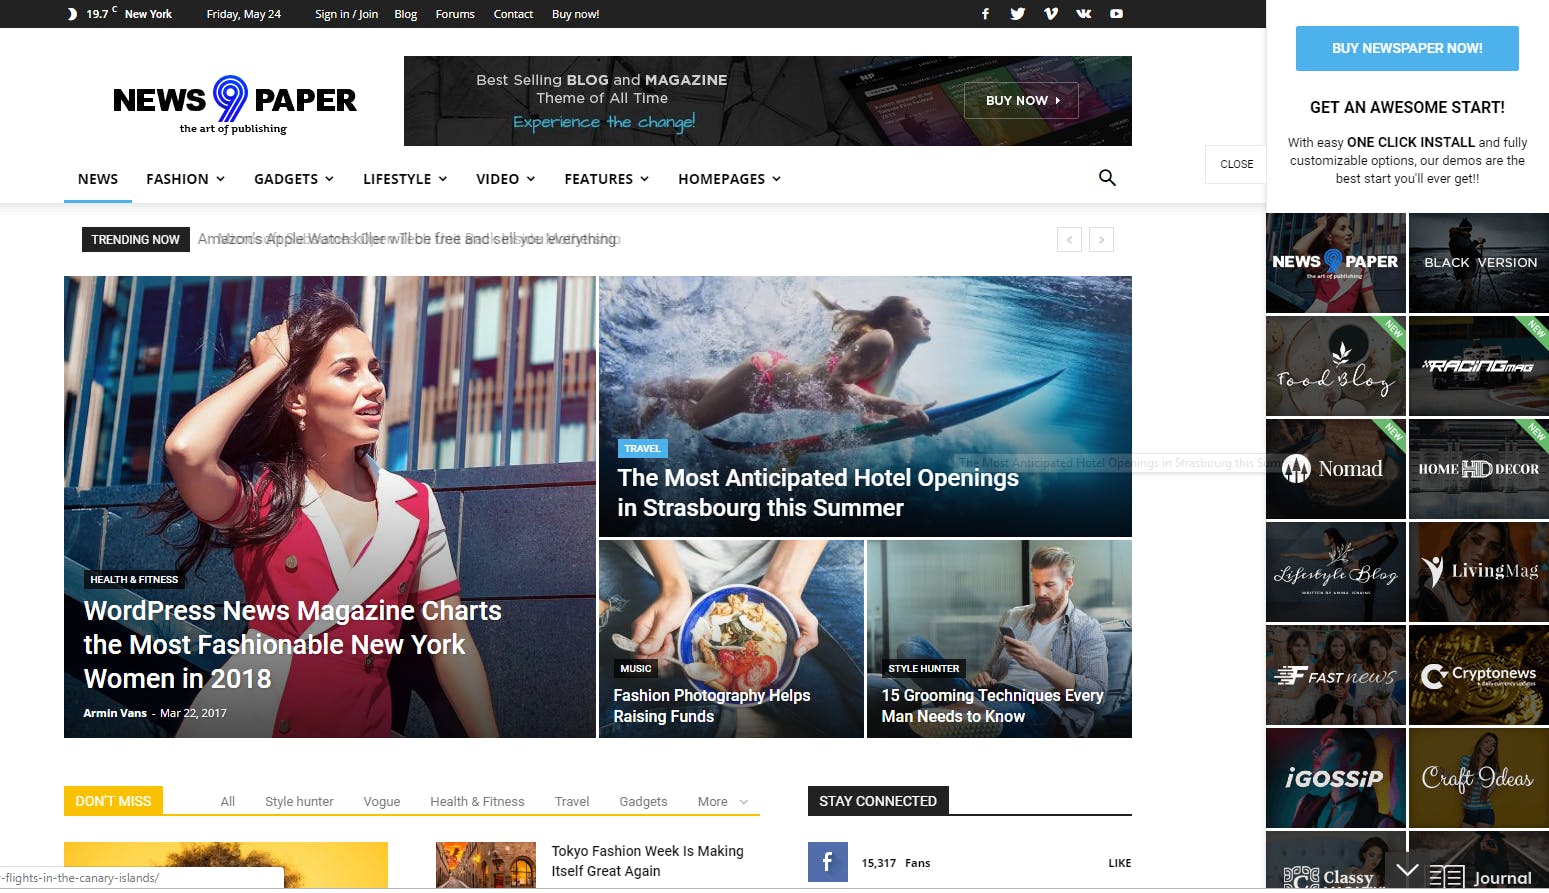
Task: Select the Newspaper default demo thumbnail
Action: point(1335,263)
